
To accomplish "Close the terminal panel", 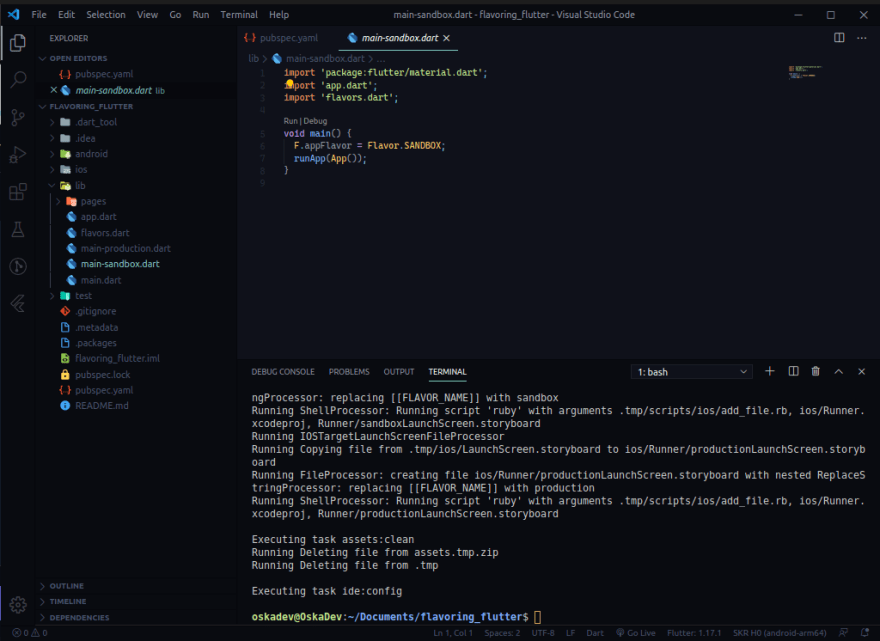I will pos(861,372).
